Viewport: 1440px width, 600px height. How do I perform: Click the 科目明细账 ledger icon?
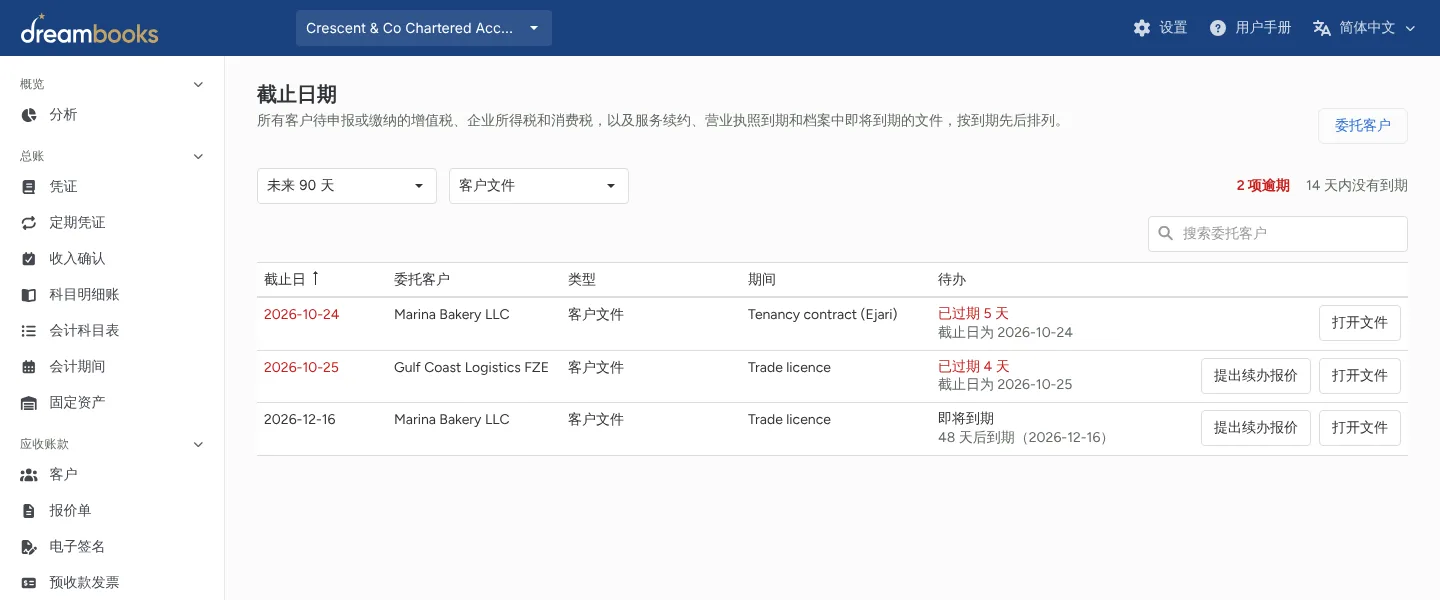(x=29, y=295)
